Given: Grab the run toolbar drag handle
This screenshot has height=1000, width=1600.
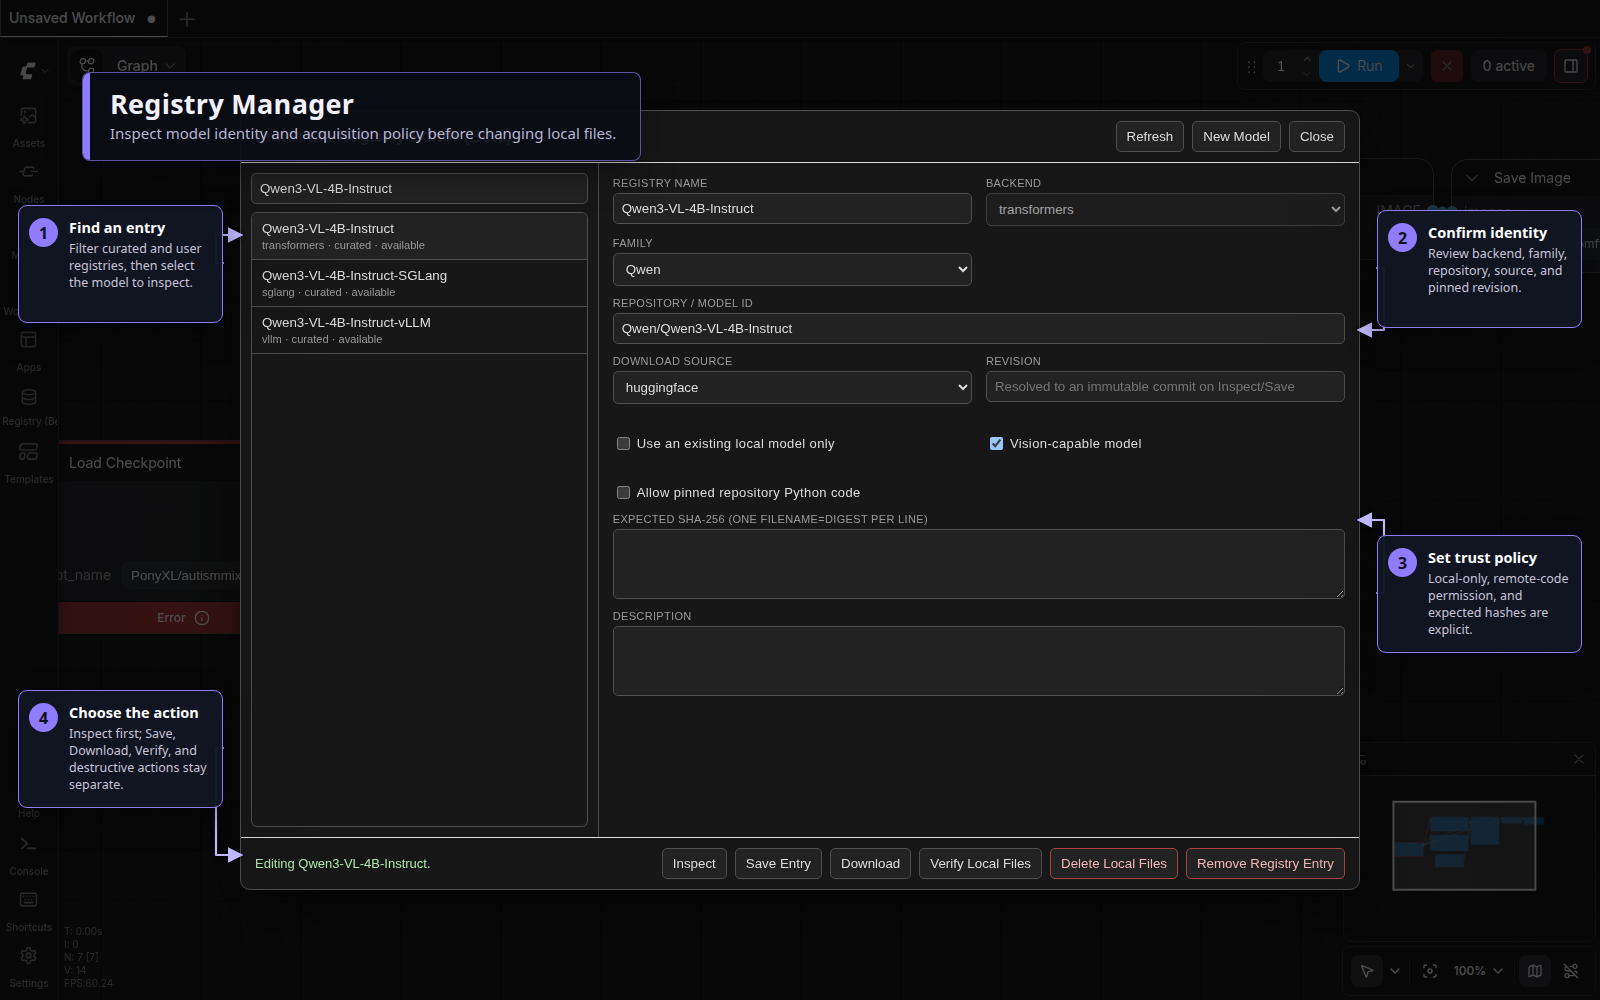Looking at the screenshot, I should coord(1251,67).
